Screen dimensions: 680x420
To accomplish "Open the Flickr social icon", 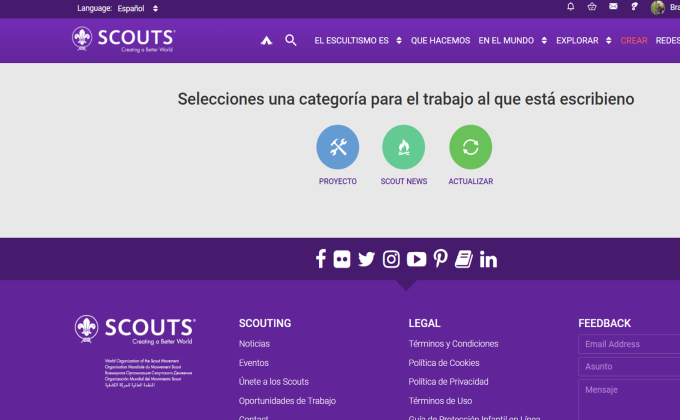I will [342, 259].
